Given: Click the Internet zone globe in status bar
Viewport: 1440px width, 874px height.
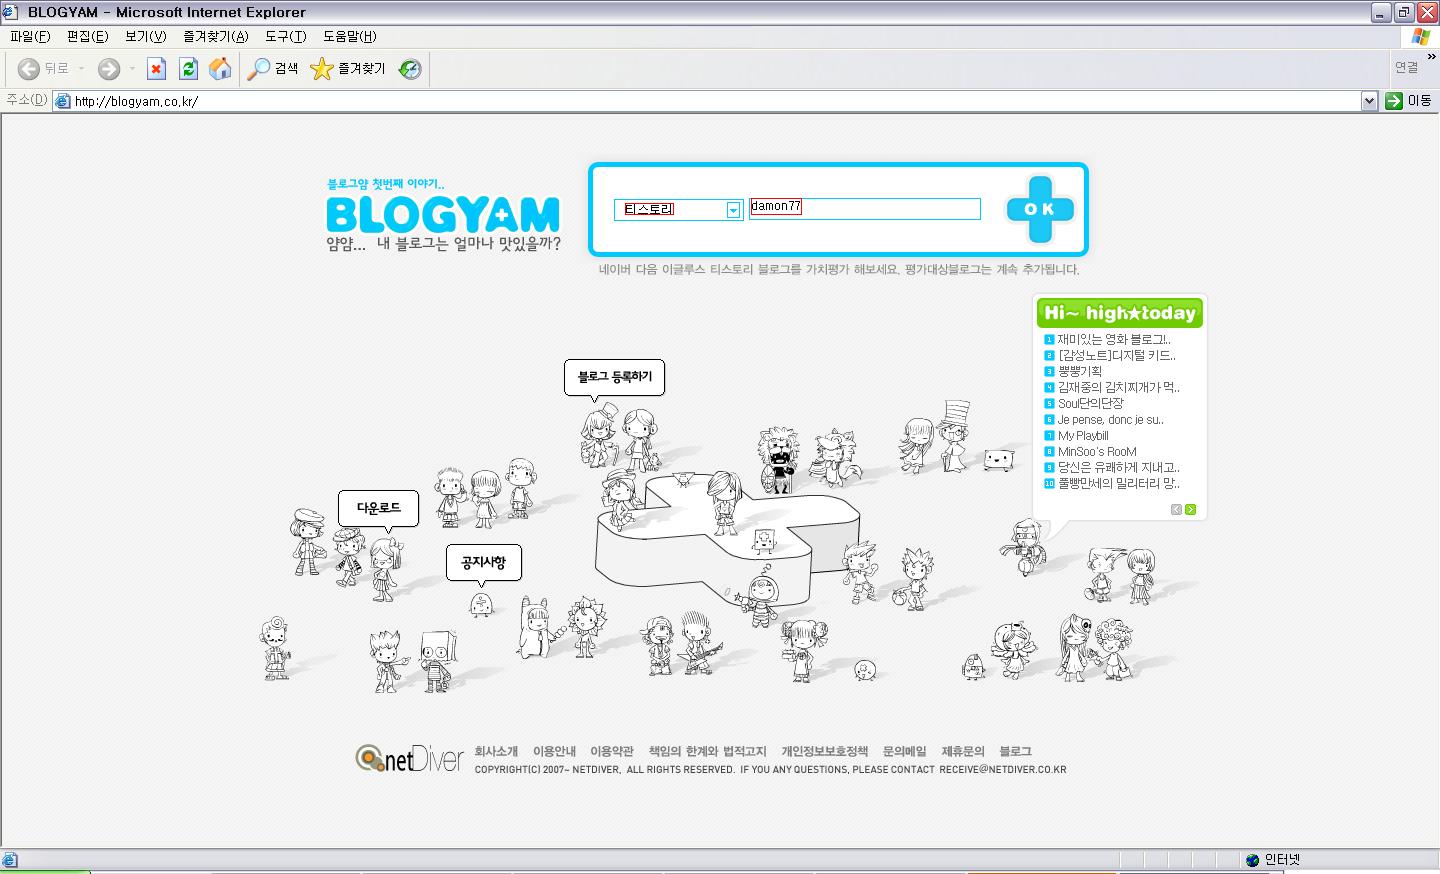Looking at the screenshot, I should (1252, 860).
